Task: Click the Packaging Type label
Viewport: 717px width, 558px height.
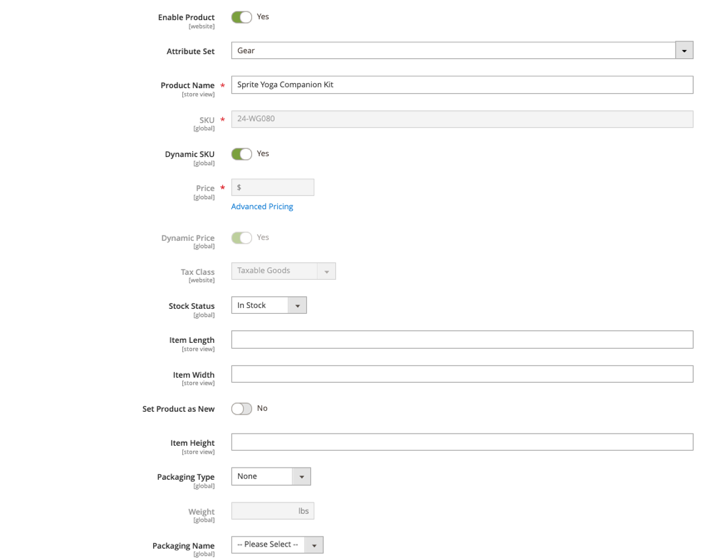Action: tap(186, 477)
